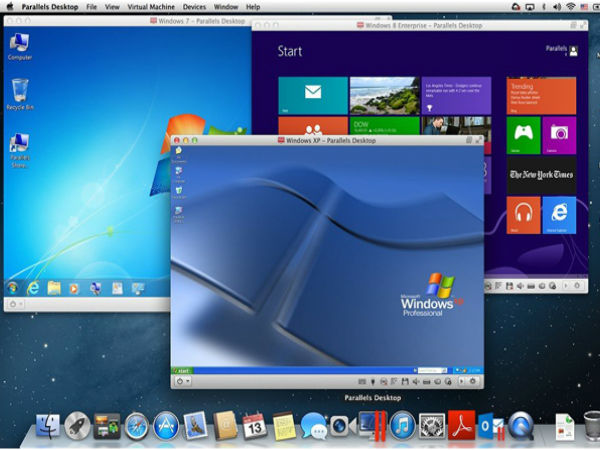Open the App Store from the Dock
The width and height of the screenshot is (600, 450).
coord(166,426)
